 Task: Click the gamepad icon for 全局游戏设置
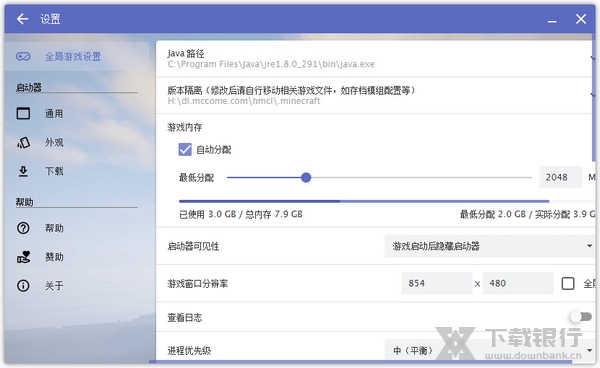(x=23, y=57)
